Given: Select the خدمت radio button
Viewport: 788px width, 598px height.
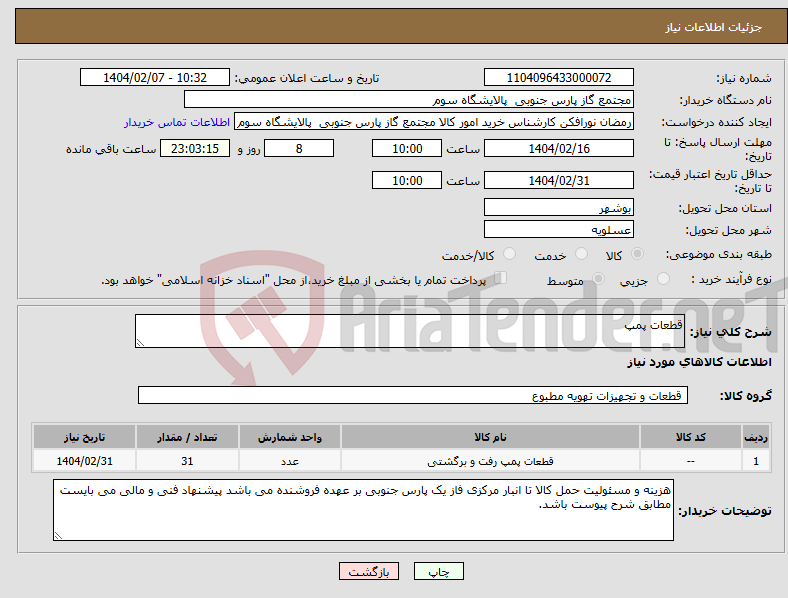Looking at the screenshot, I should pos(581,254).
